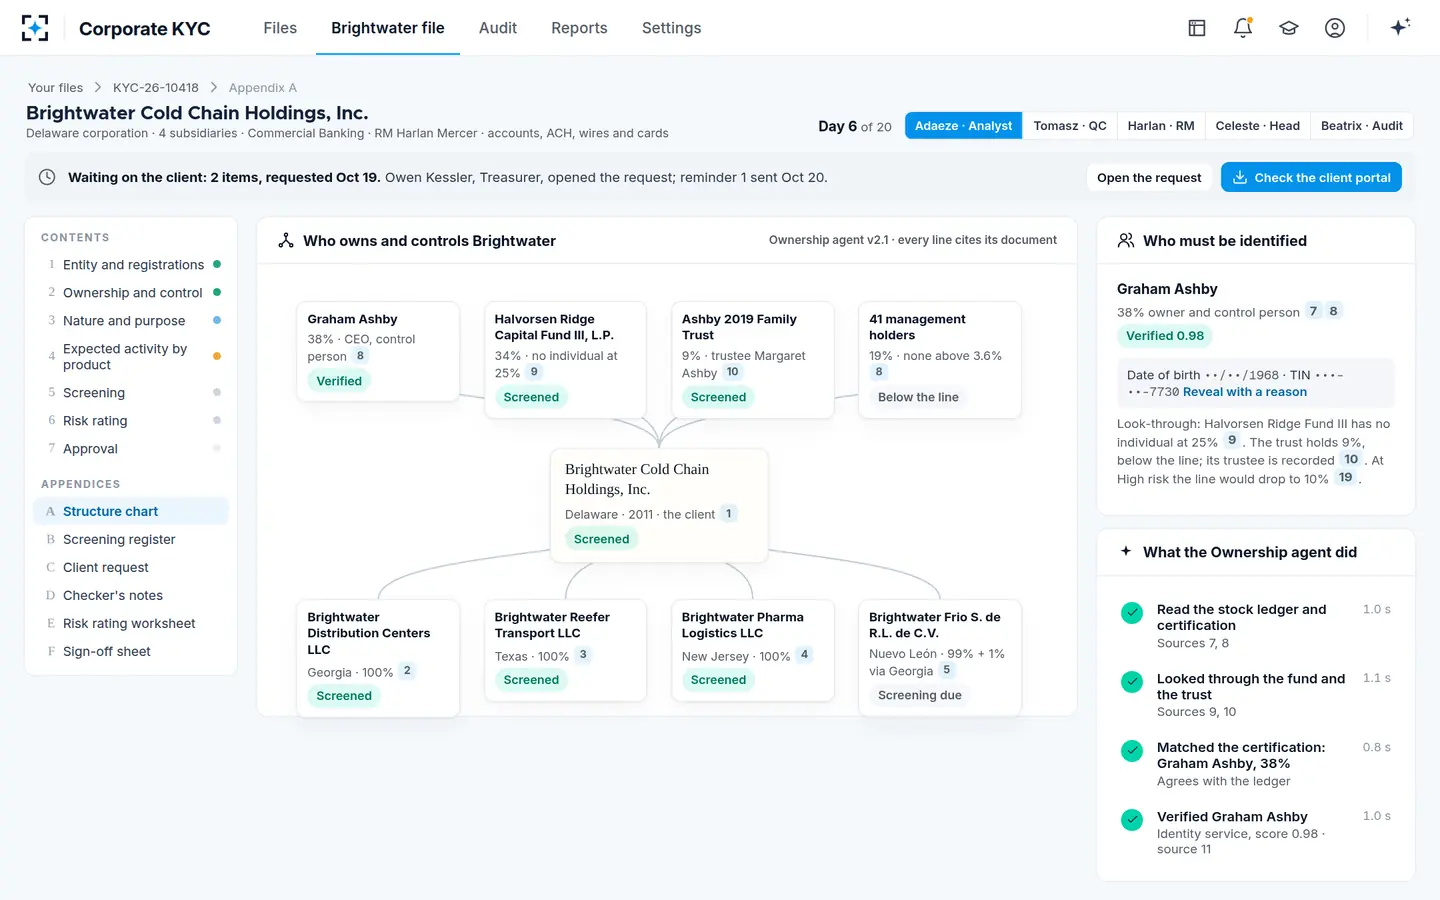Click Check the client portal button
Image resolution: width=1440 pixels, height=900 pixels.
[1311, 177]
